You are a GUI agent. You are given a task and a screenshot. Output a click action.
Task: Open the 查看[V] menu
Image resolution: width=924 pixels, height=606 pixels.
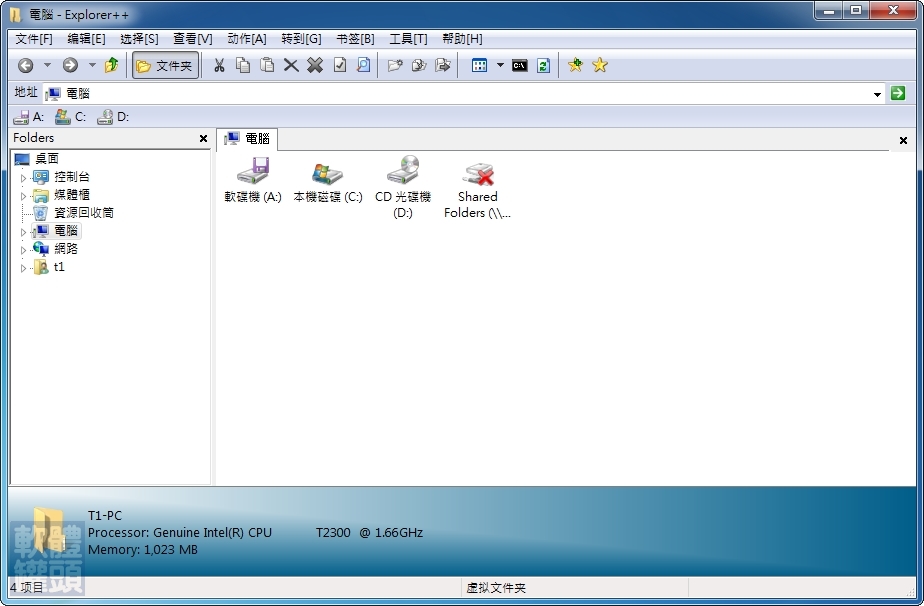point(192,39)
